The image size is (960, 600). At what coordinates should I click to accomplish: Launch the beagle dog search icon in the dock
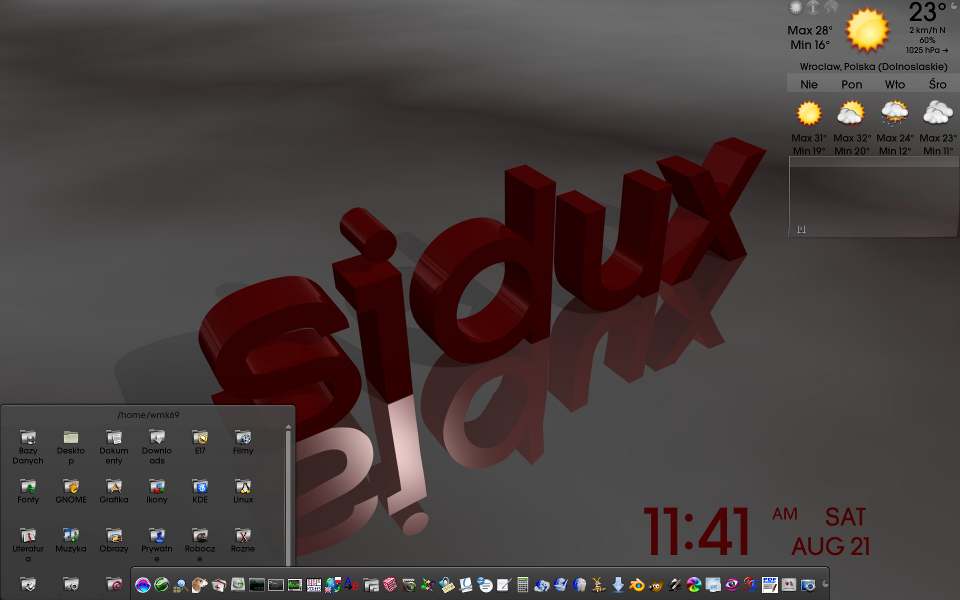[199, 585]
